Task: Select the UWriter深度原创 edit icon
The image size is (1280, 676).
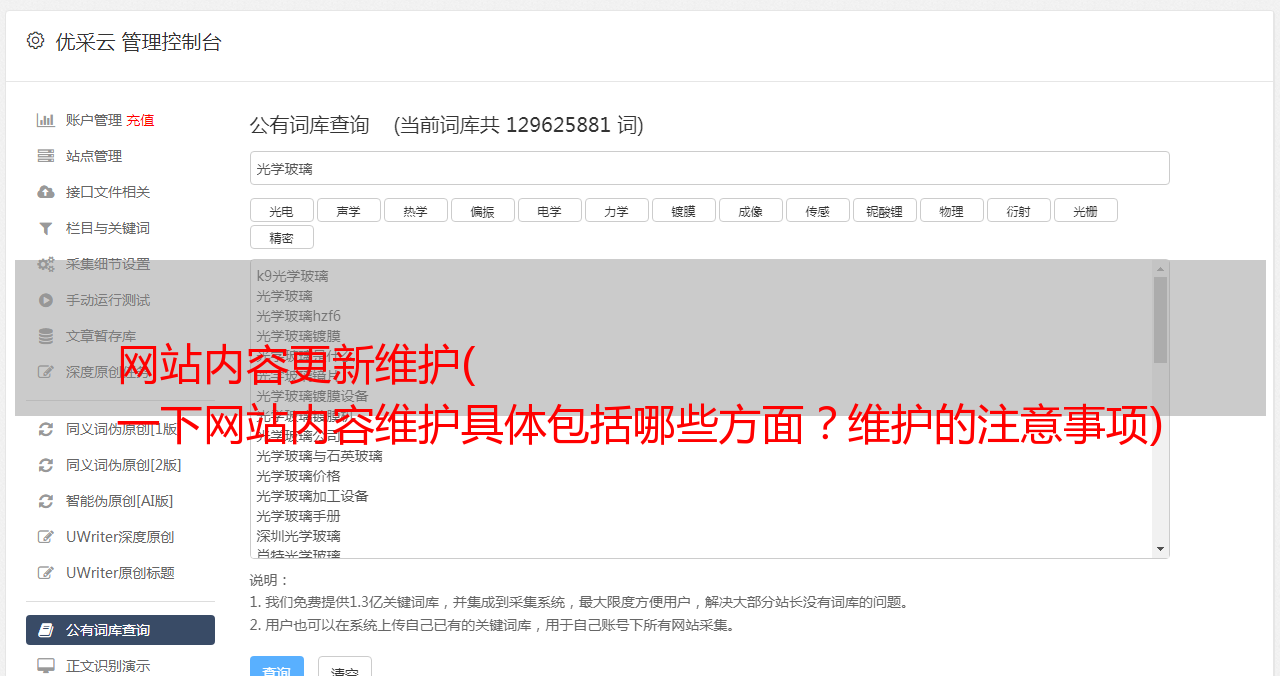Action: pyautogui.click(x=46, y=537)
